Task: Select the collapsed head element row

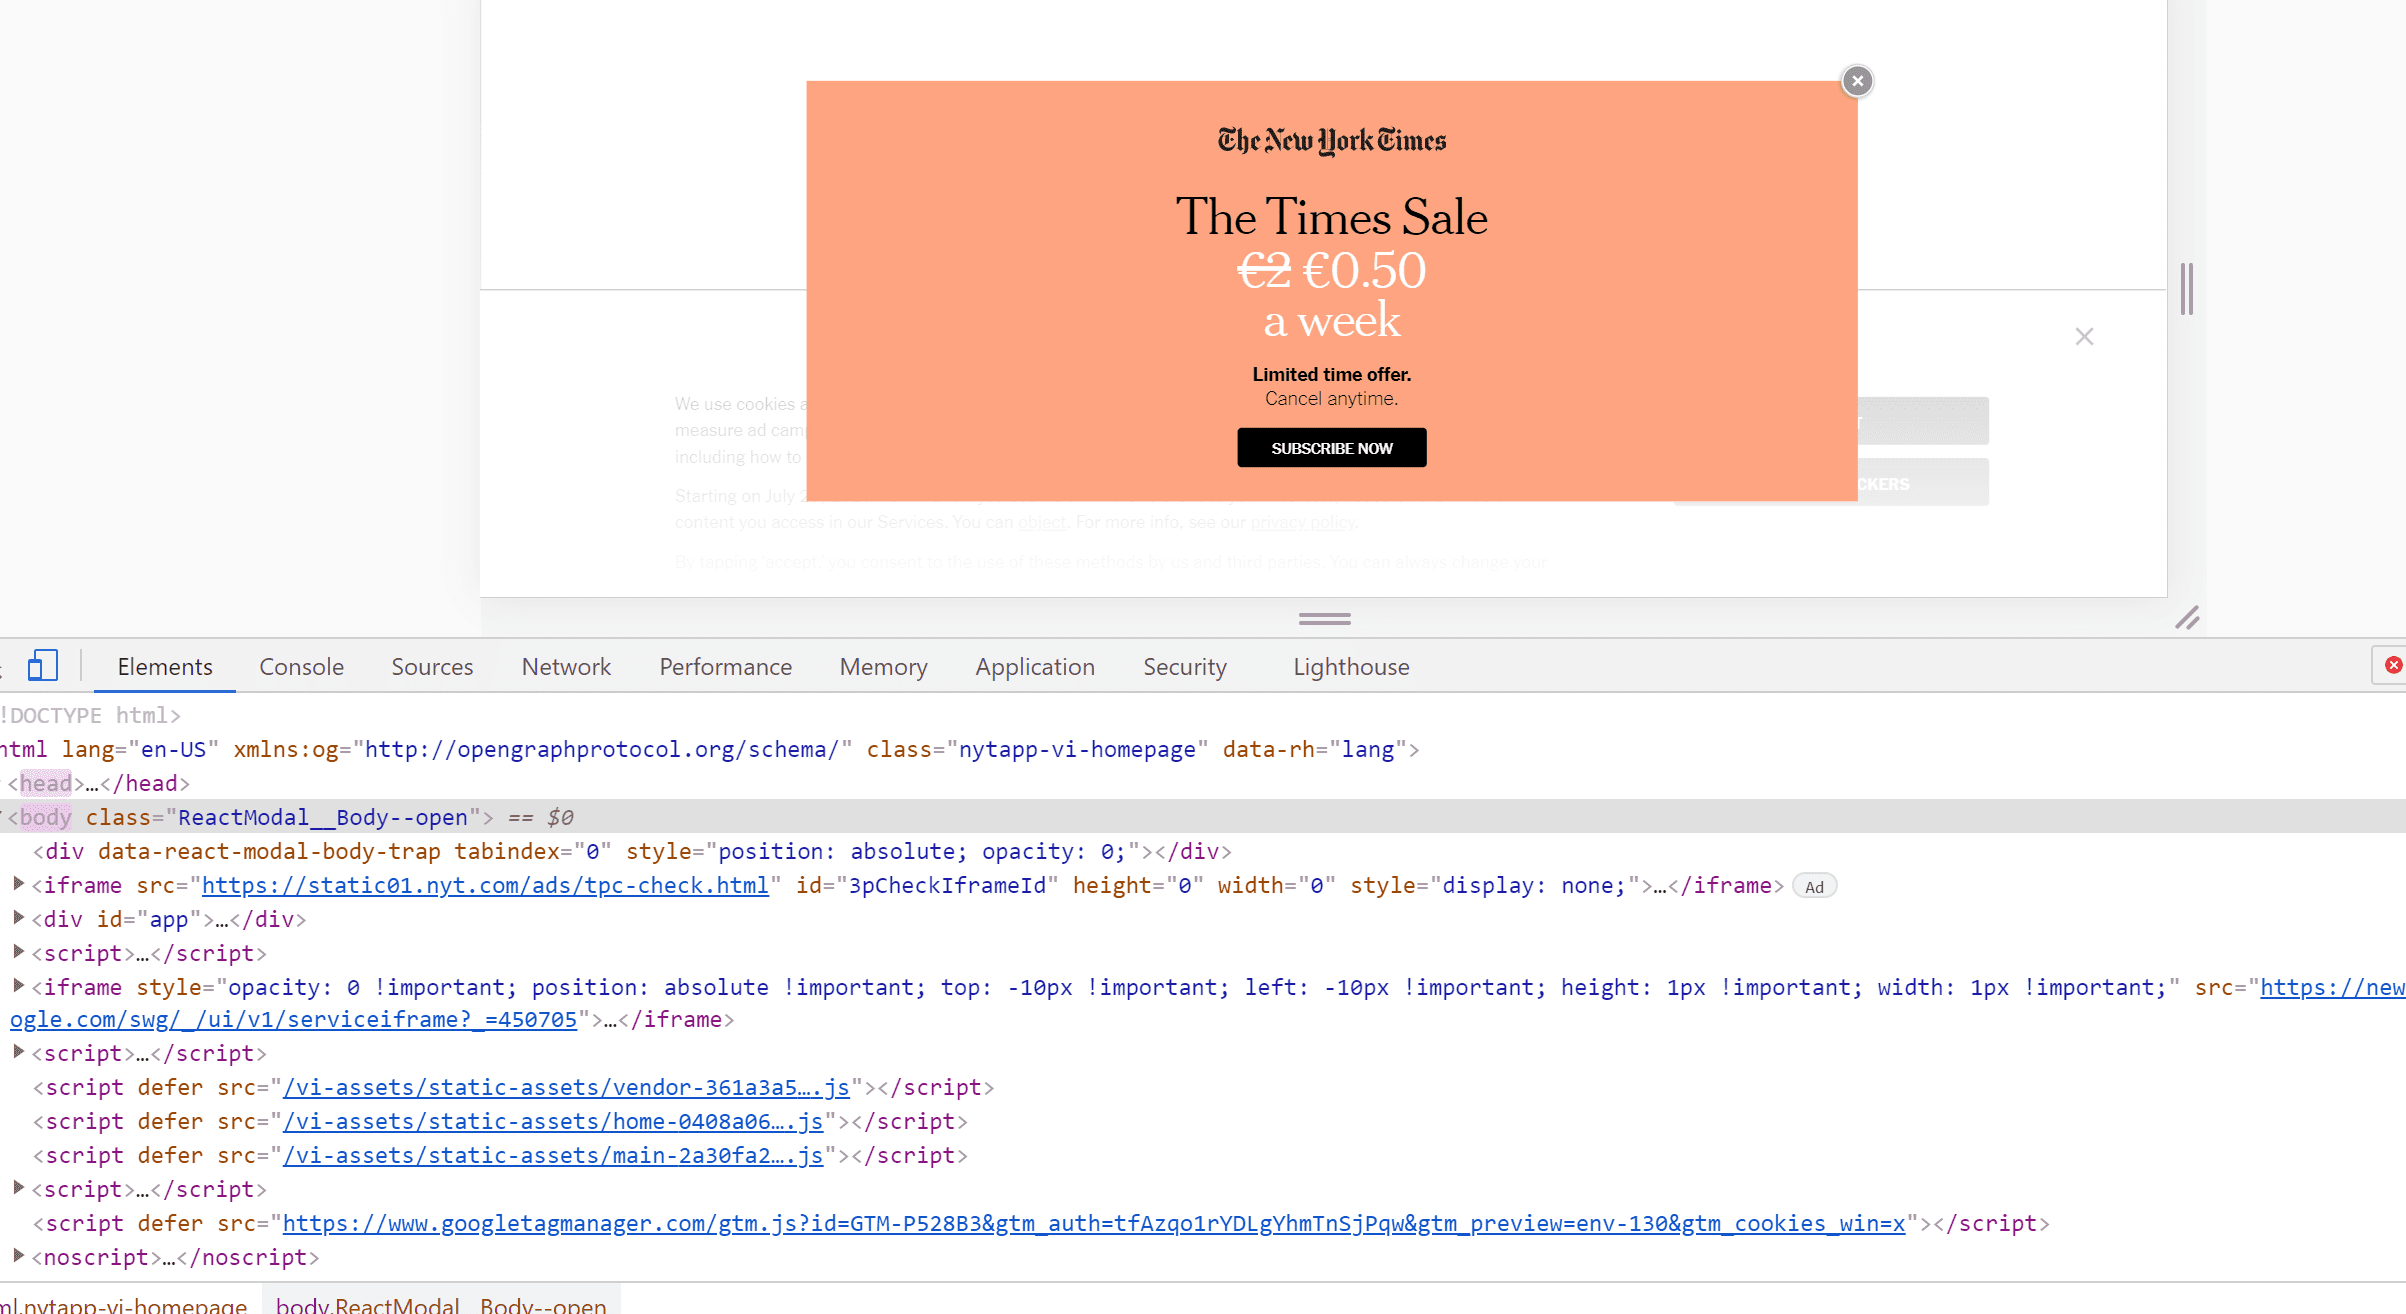Action: click(x=1203, y=783)
